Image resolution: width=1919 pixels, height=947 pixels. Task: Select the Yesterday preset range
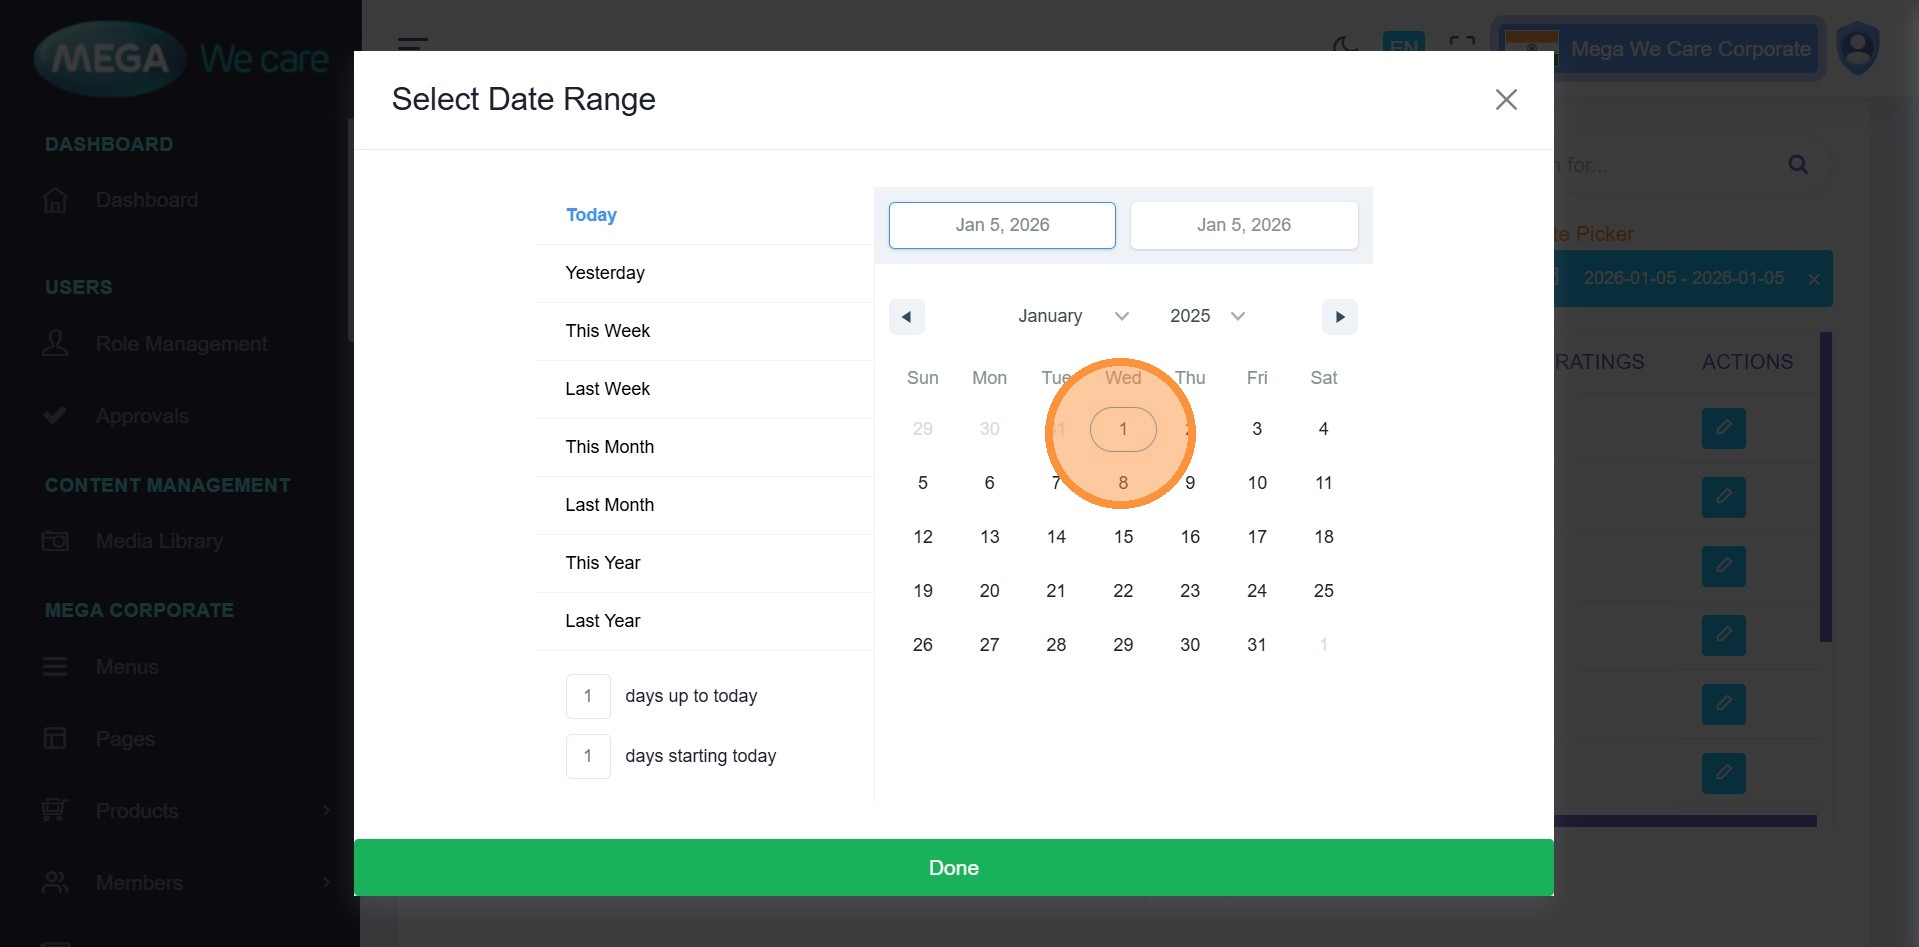(605, 273)
